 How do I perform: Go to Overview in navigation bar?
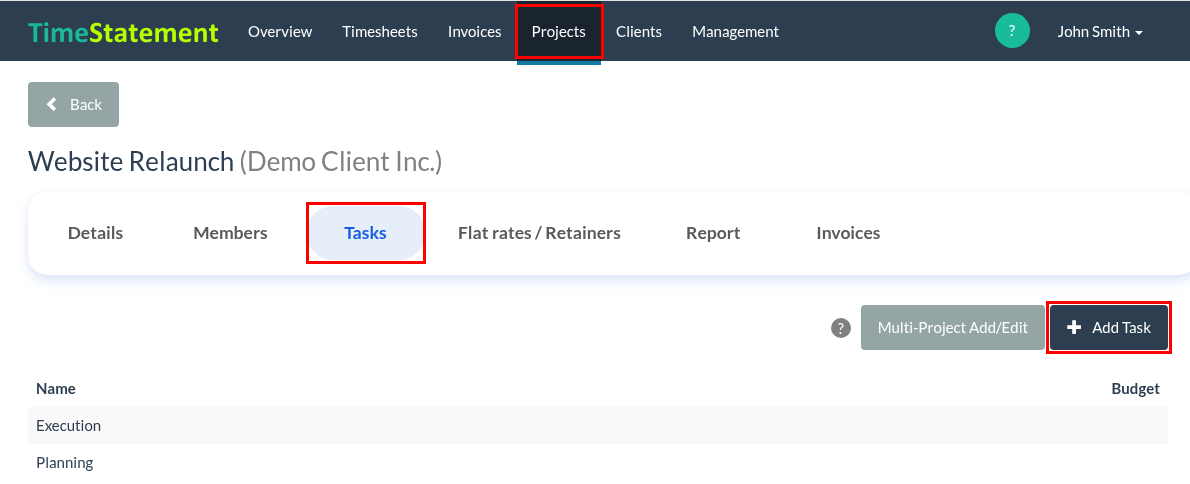pos(280,32)
